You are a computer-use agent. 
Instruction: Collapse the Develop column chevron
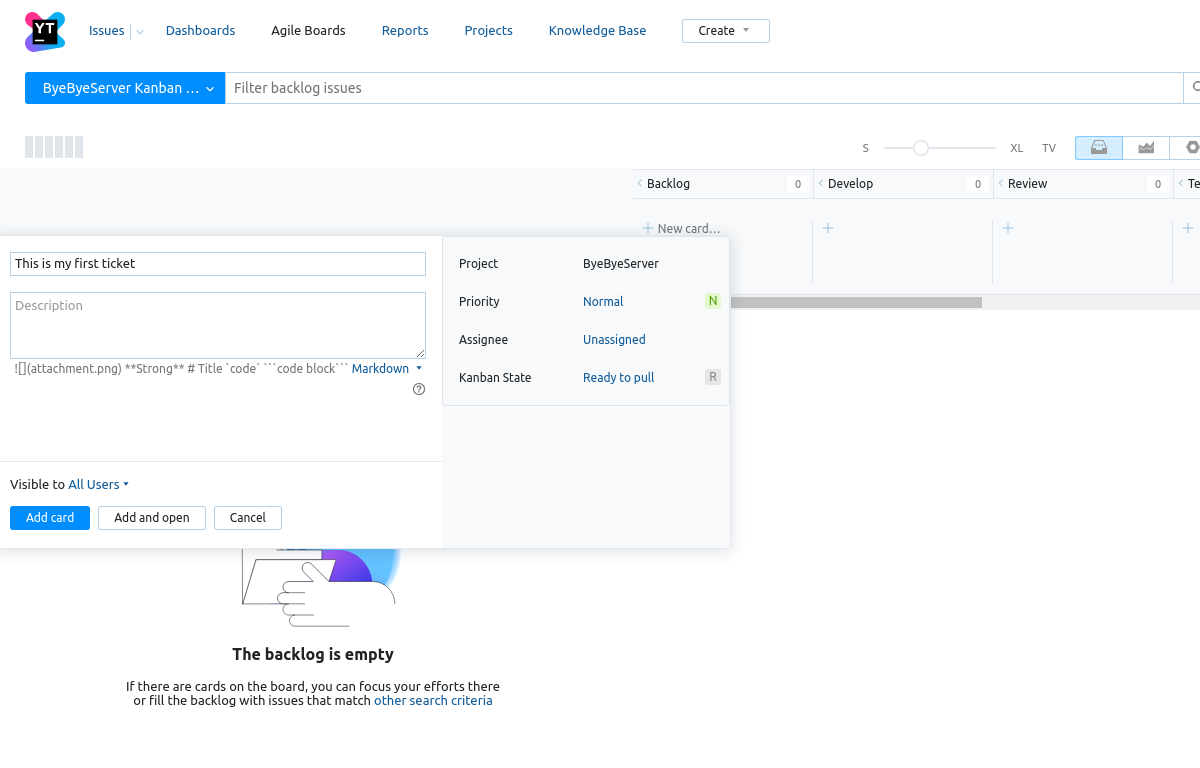click(x=820, y=183)
